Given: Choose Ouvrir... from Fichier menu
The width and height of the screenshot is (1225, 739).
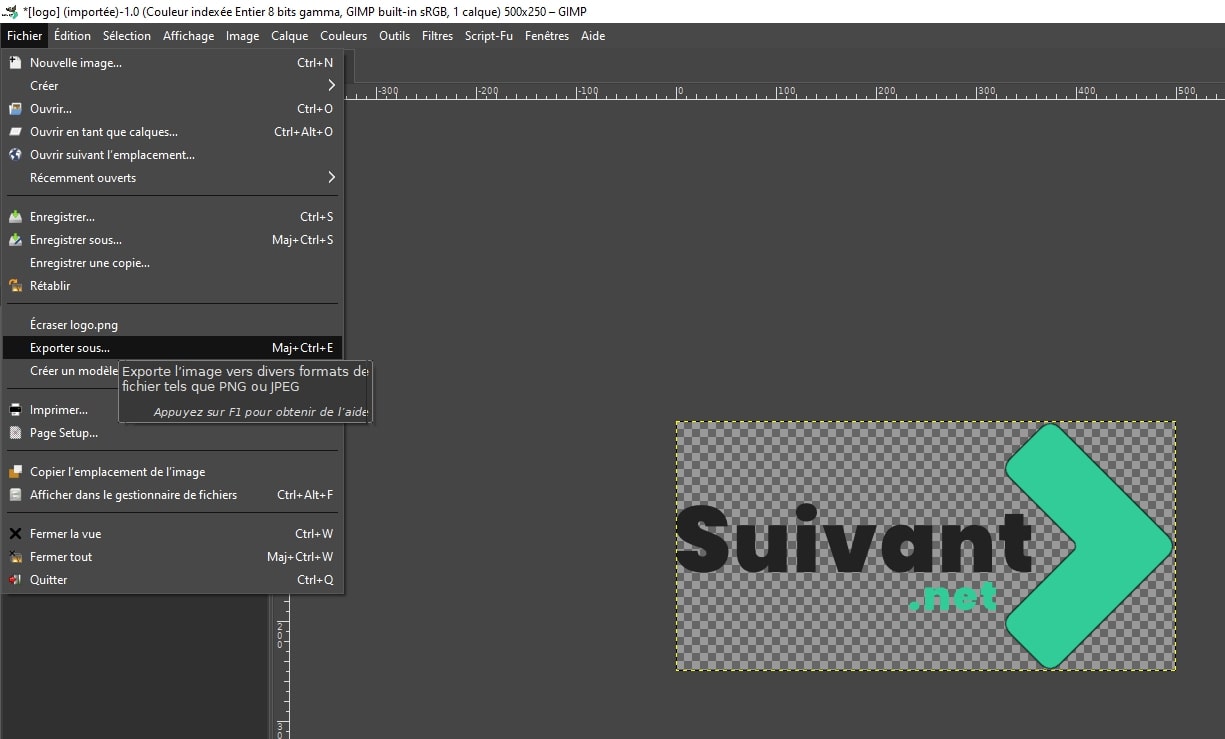Looking at the screenshot, I should click(x=172, y=109).
